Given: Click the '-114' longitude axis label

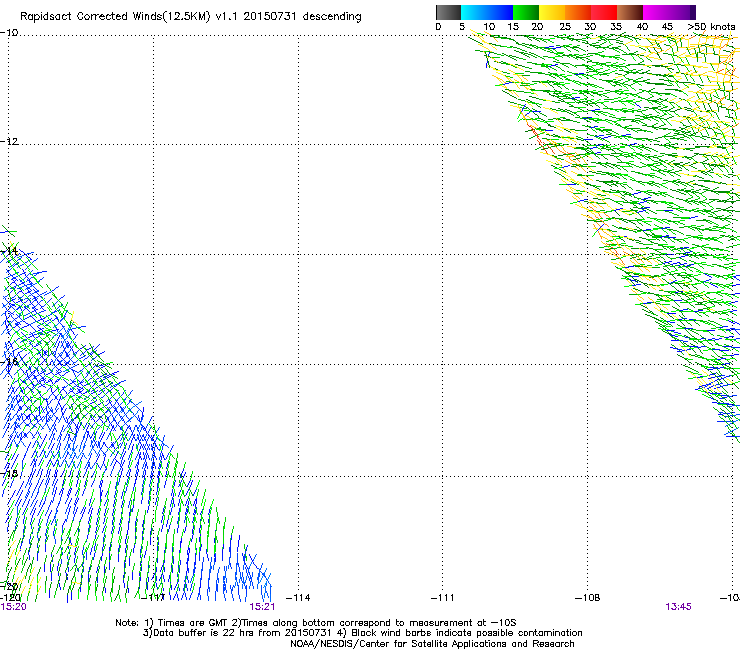Looking at the screenshot, I should pos(298,598).
